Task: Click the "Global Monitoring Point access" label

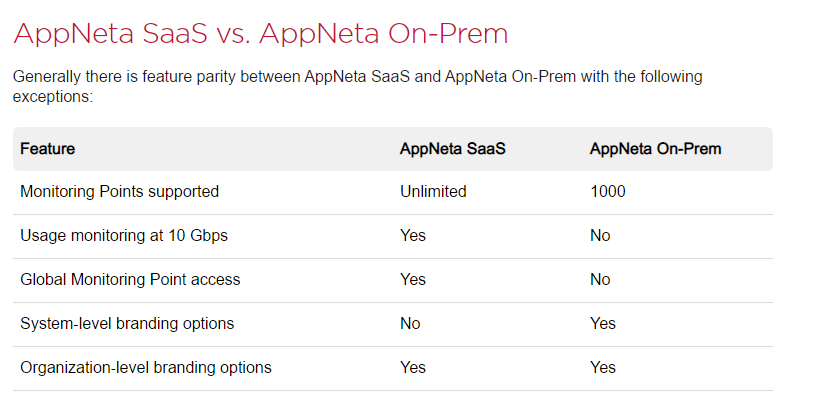Action: point(130,279)
